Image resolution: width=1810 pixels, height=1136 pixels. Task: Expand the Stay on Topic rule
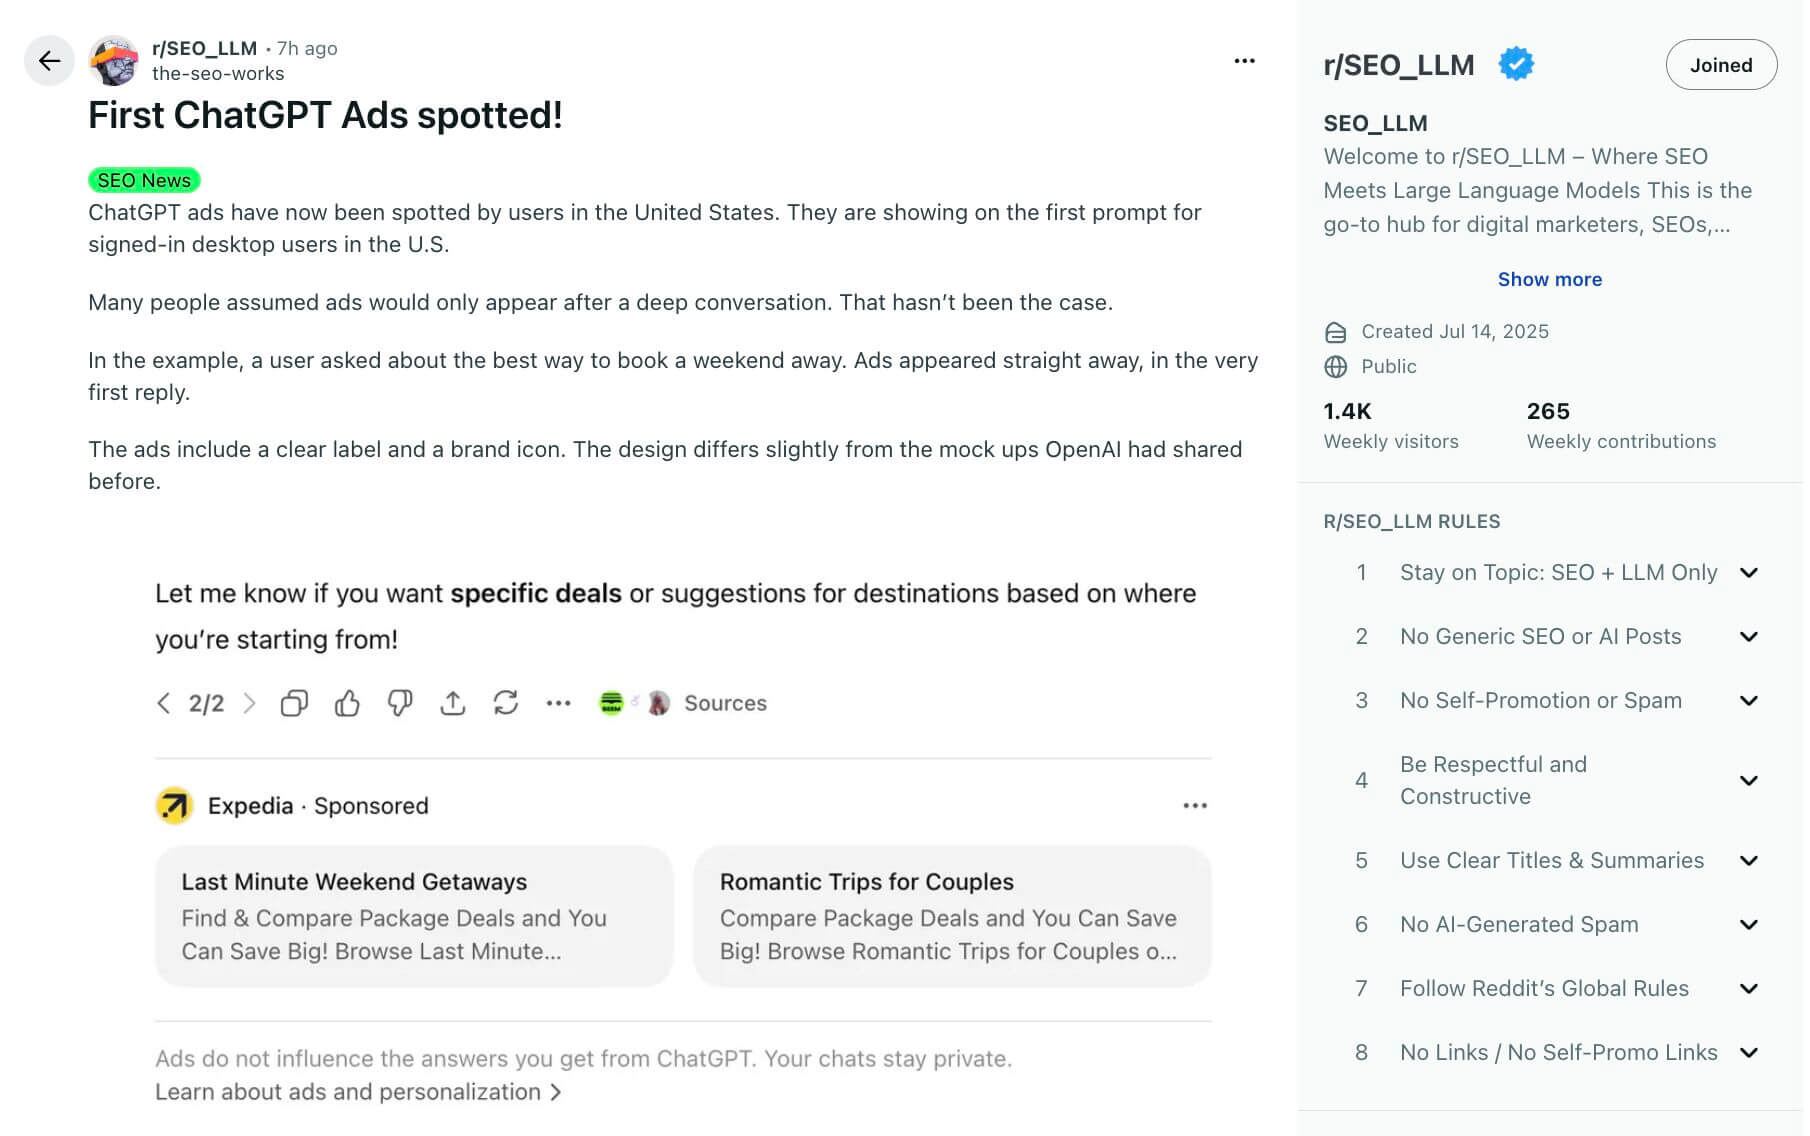[1748, 573]
